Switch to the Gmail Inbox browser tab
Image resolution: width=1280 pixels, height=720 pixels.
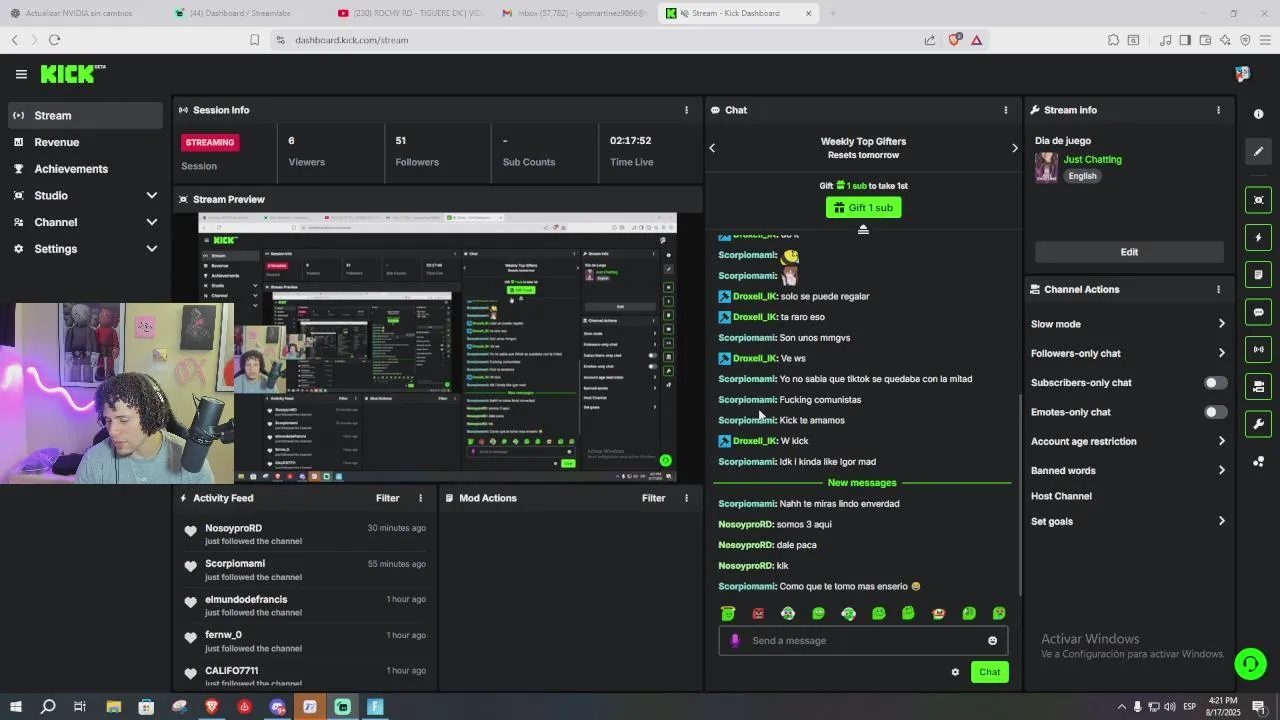pos(574,13)
